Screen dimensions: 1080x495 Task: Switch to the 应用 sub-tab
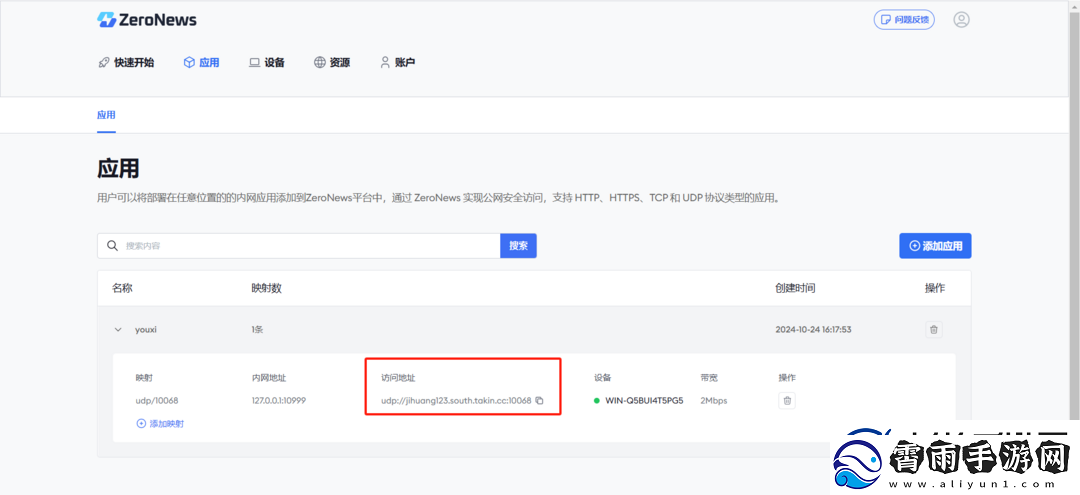106,115
